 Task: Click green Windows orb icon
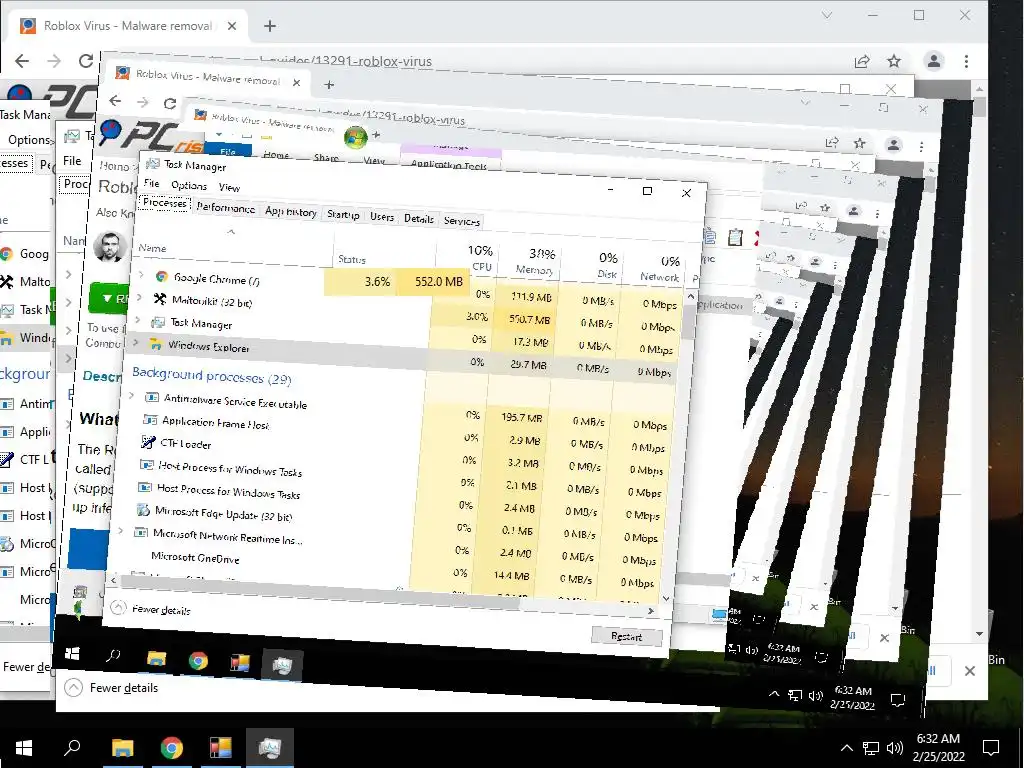click(355, 137)
